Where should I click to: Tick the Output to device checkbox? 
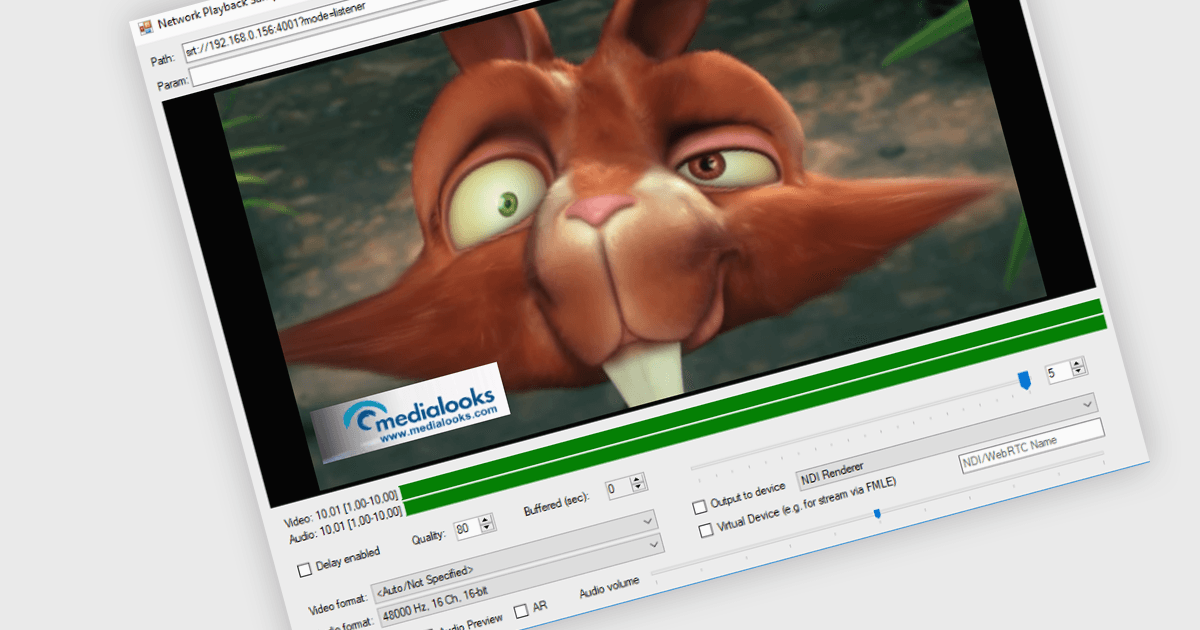pyautogui.click(x=700, y=508)
